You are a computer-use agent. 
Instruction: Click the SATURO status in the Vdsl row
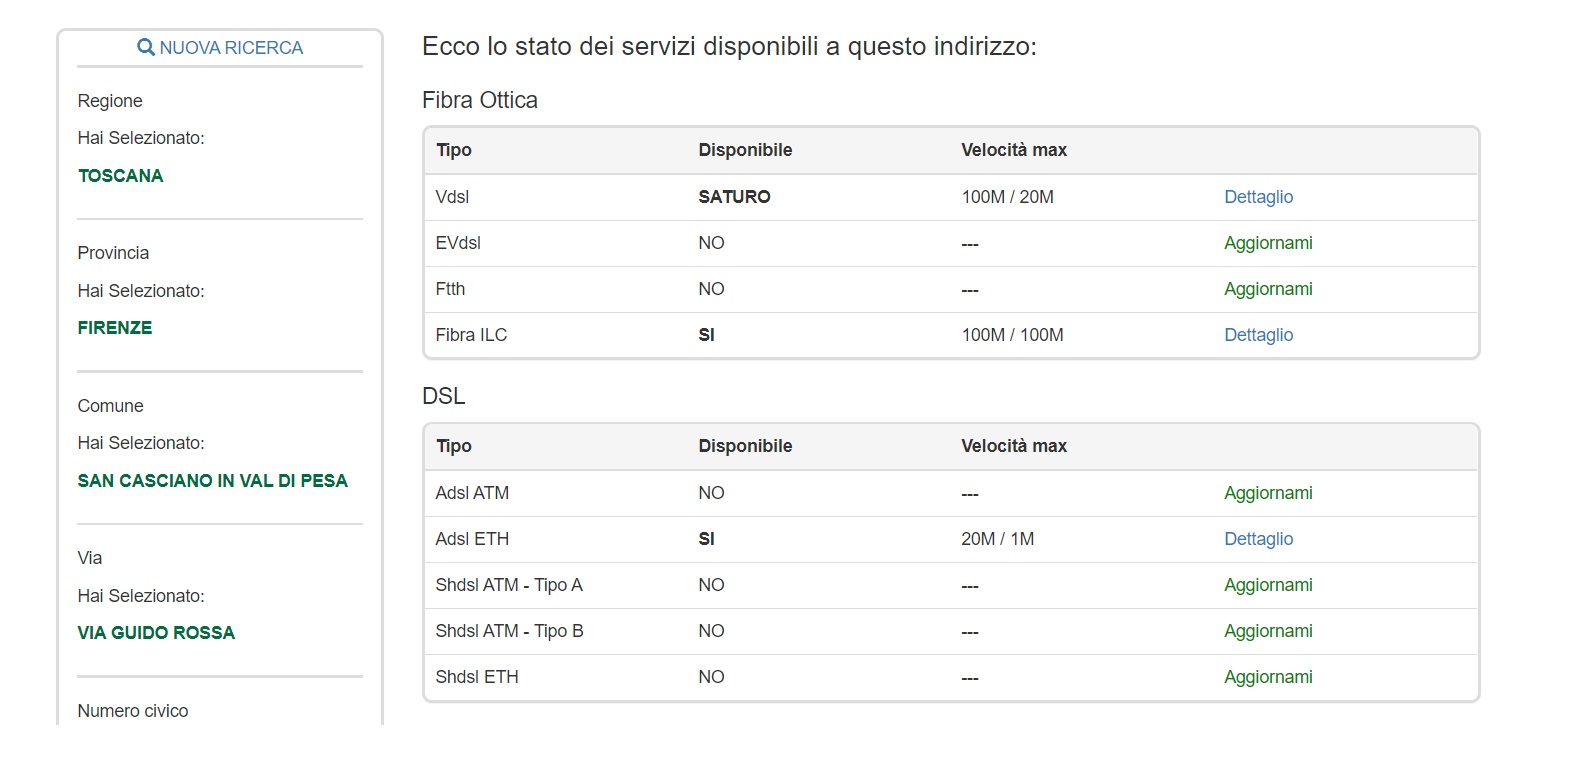tap(734, 197)
